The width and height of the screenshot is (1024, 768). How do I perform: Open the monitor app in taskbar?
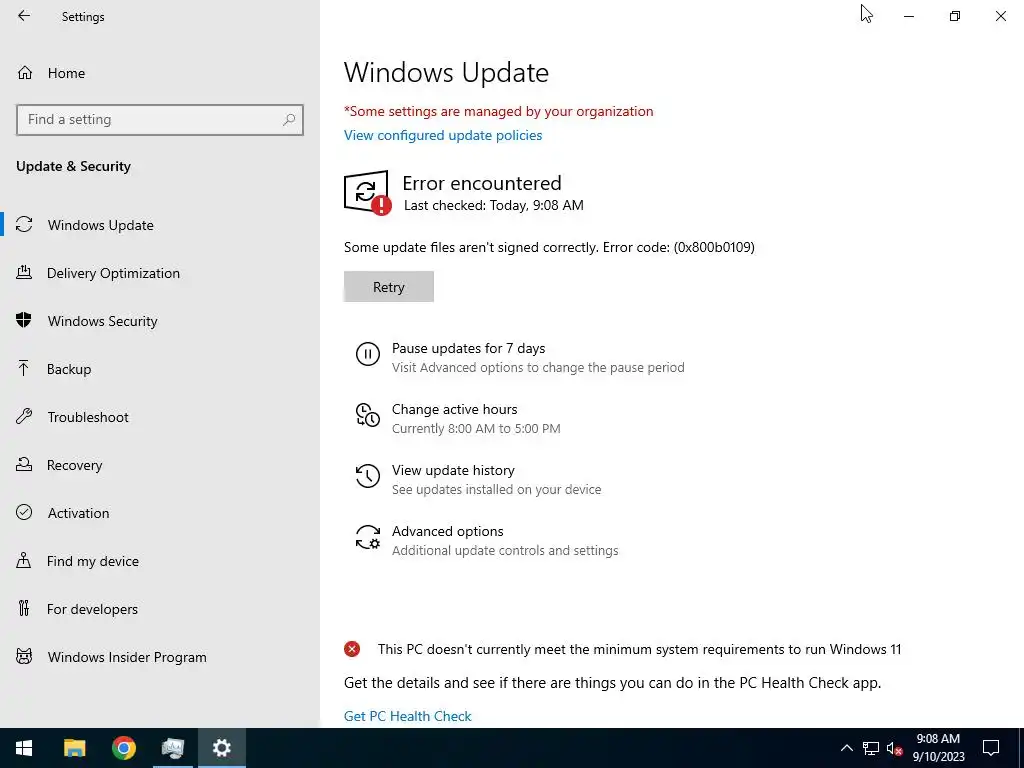[172, 748]
